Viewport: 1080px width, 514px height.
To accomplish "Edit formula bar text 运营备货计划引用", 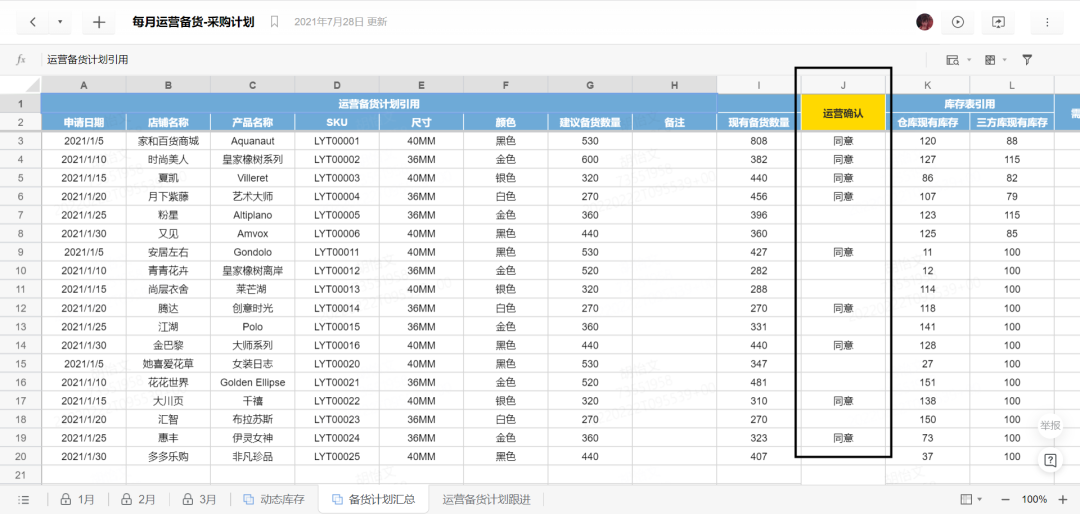I will click(x=87, y=60).
